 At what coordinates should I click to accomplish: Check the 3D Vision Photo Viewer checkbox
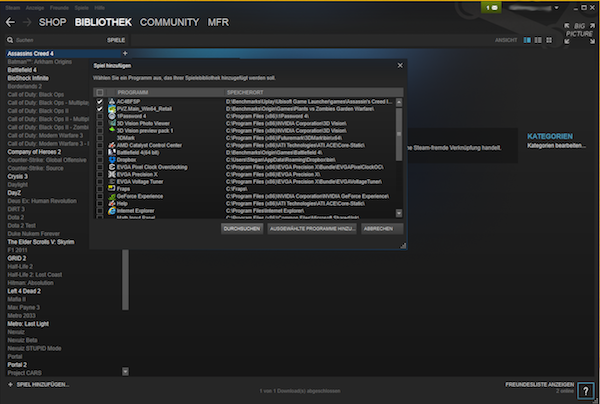click(x=100, y=124)
